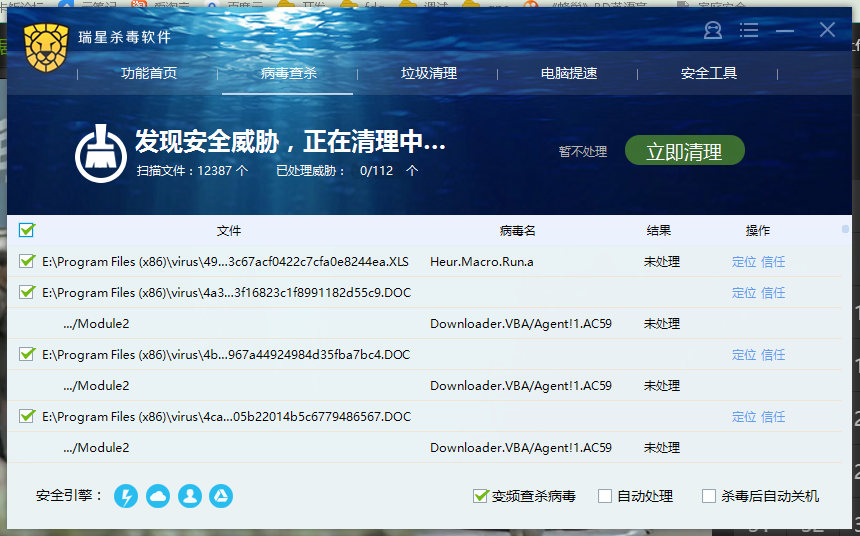Click the 扫描文件：12387 个 counter
860x536 pixels.
192,171
